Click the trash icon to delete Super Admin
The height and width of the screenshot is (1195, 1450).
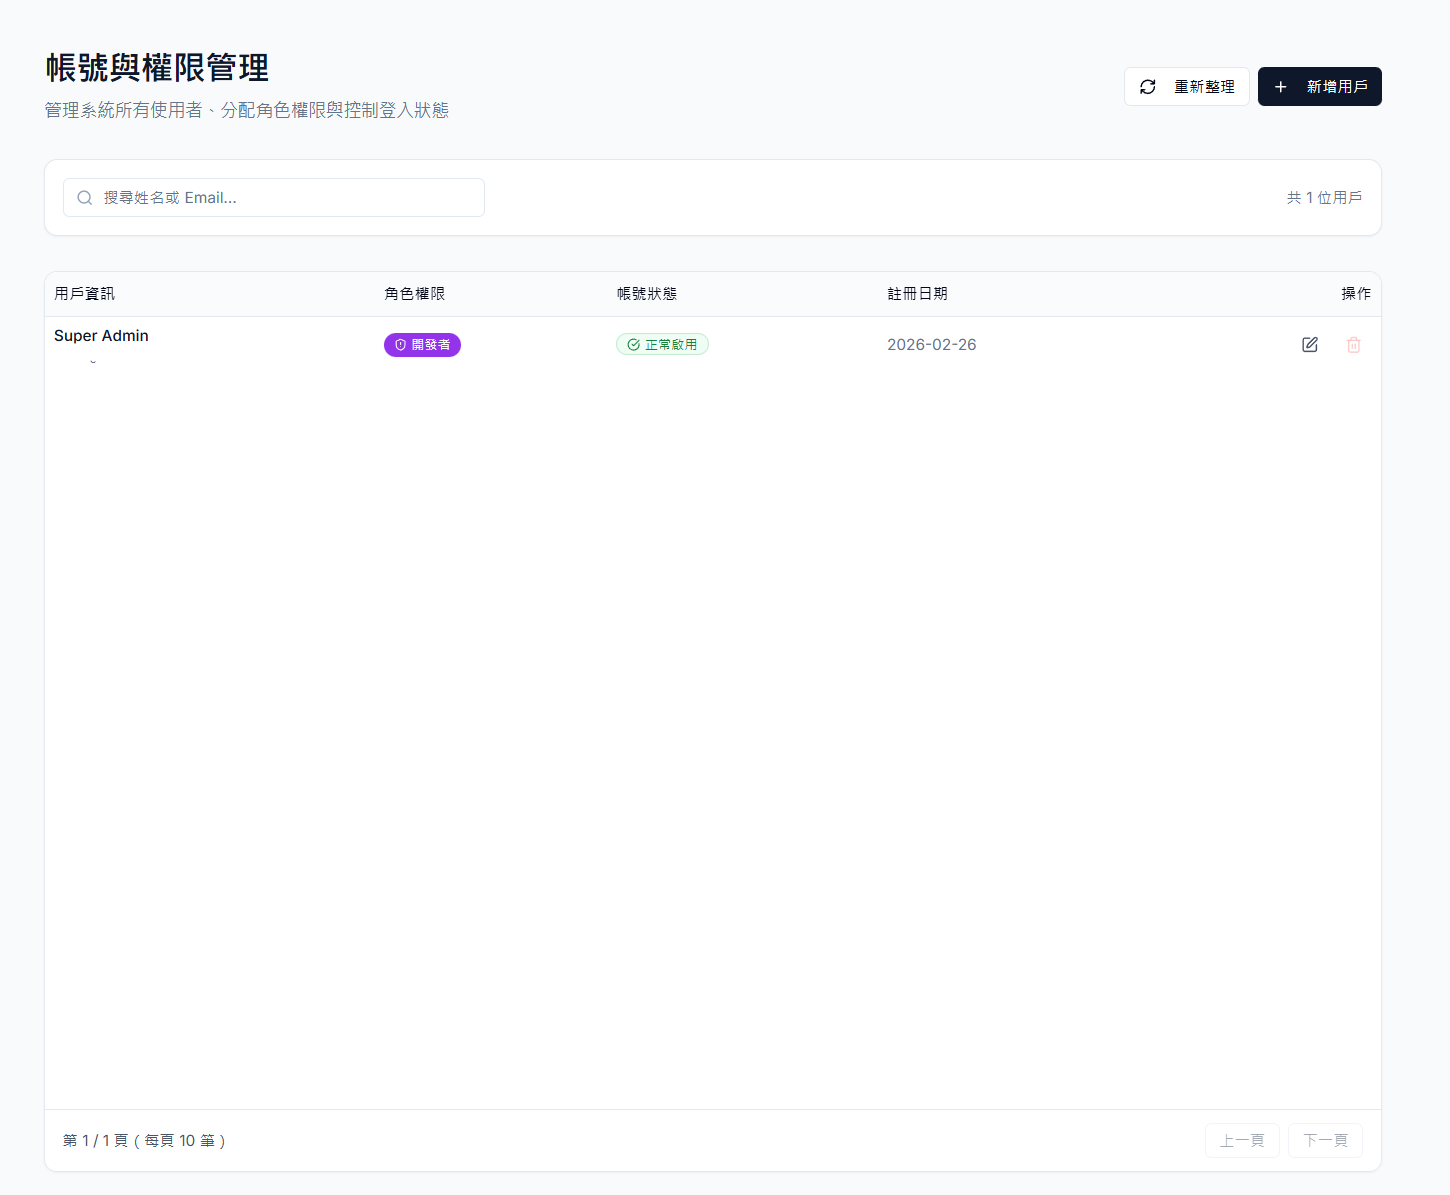point(1353,345)
